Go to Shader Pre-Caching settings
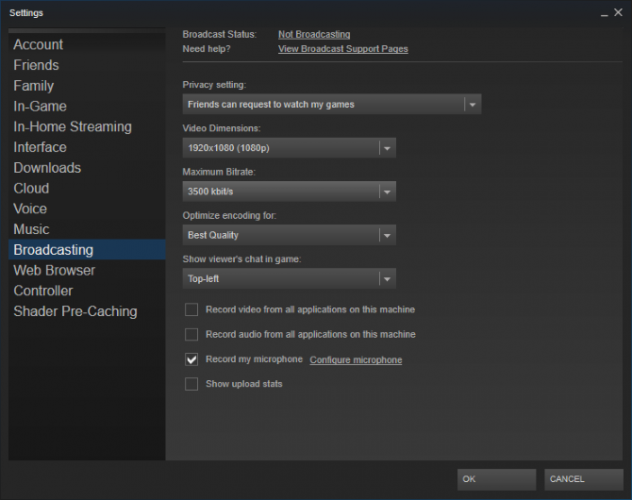This screenshot has height=500, width=632. 87,311
